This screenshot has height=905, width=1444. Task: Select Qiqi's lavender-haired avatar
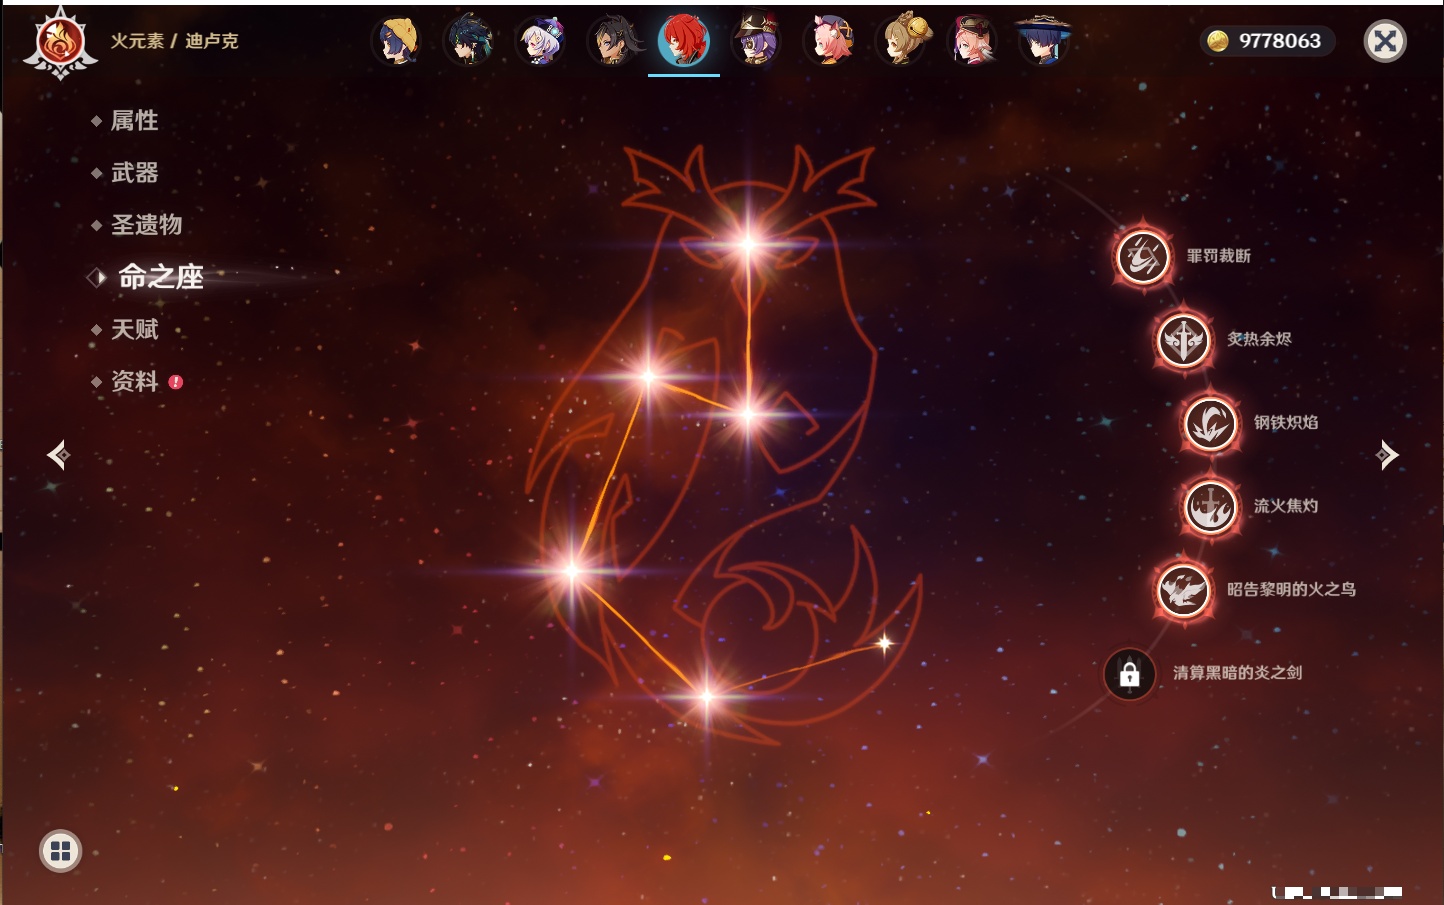[x=541, y=41]
